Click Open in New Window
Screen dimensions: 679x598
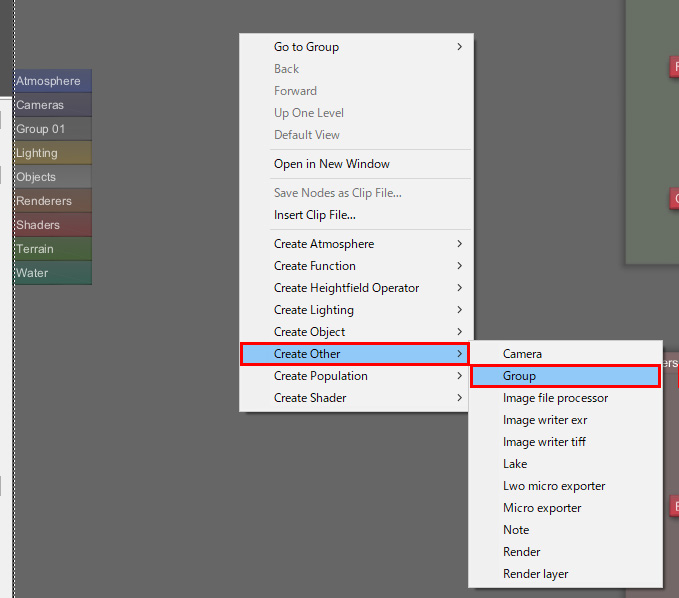pyautogui.click(x=332, y=164)
